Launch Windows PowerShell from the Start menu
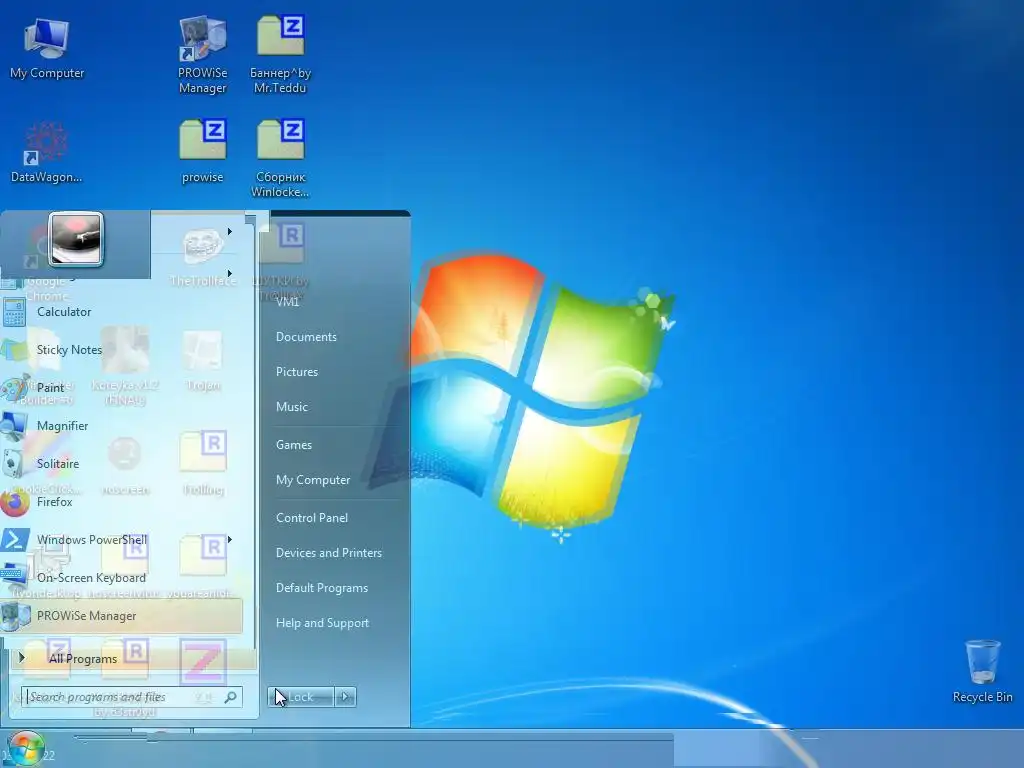The image size is (1024, 768). point(121,539)
